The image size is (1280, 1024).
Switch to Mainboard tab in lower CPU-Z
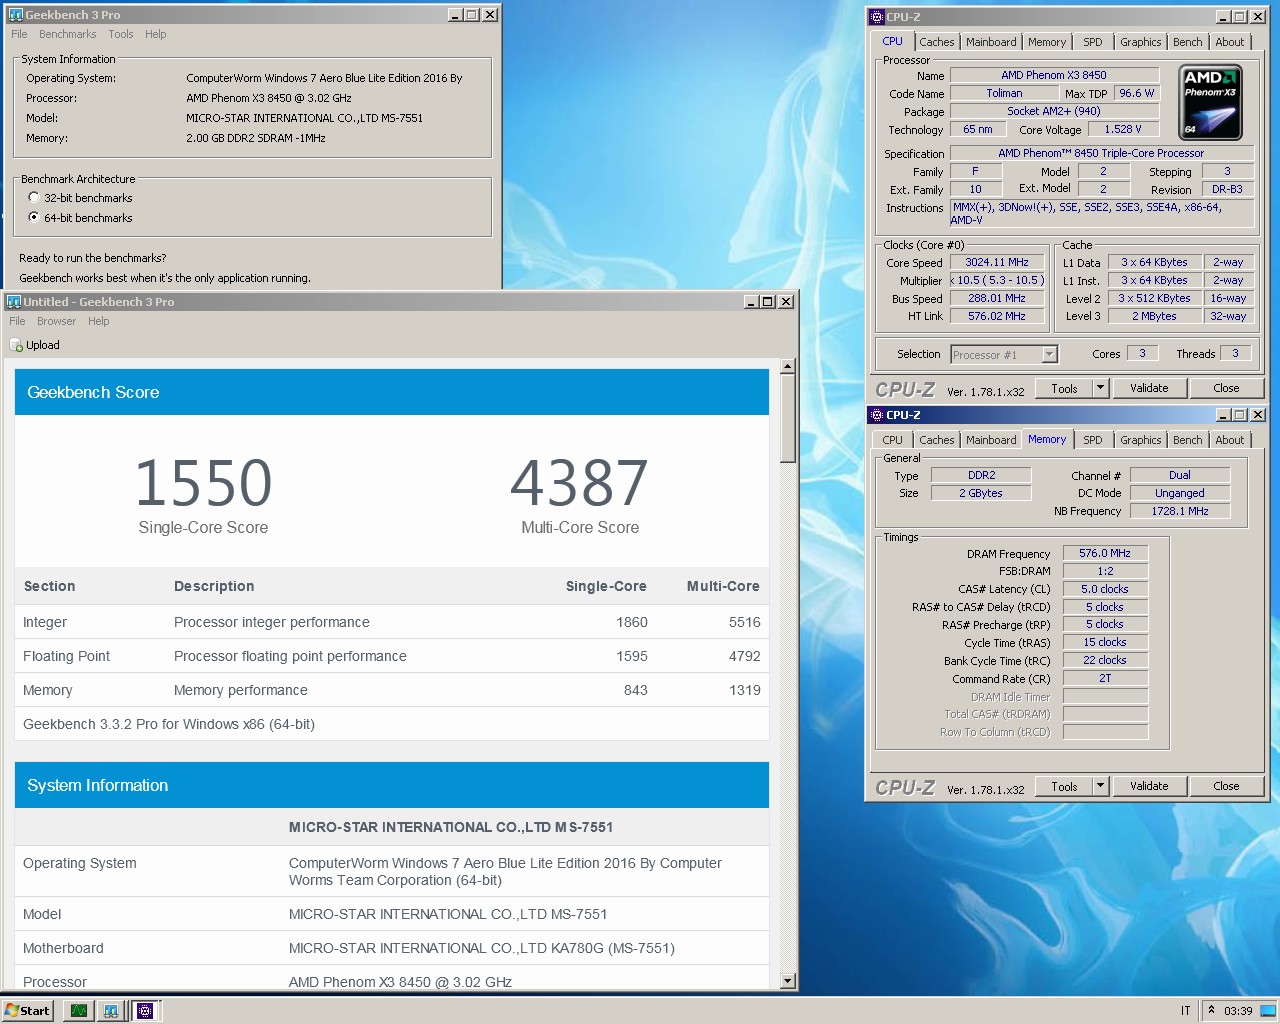tap(991, 440)
